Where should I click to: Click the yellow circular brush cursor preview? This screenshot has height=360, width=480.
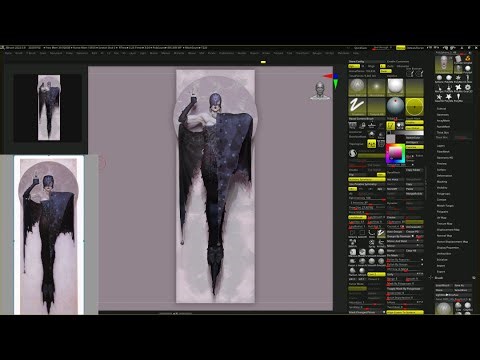coord(414,107)
